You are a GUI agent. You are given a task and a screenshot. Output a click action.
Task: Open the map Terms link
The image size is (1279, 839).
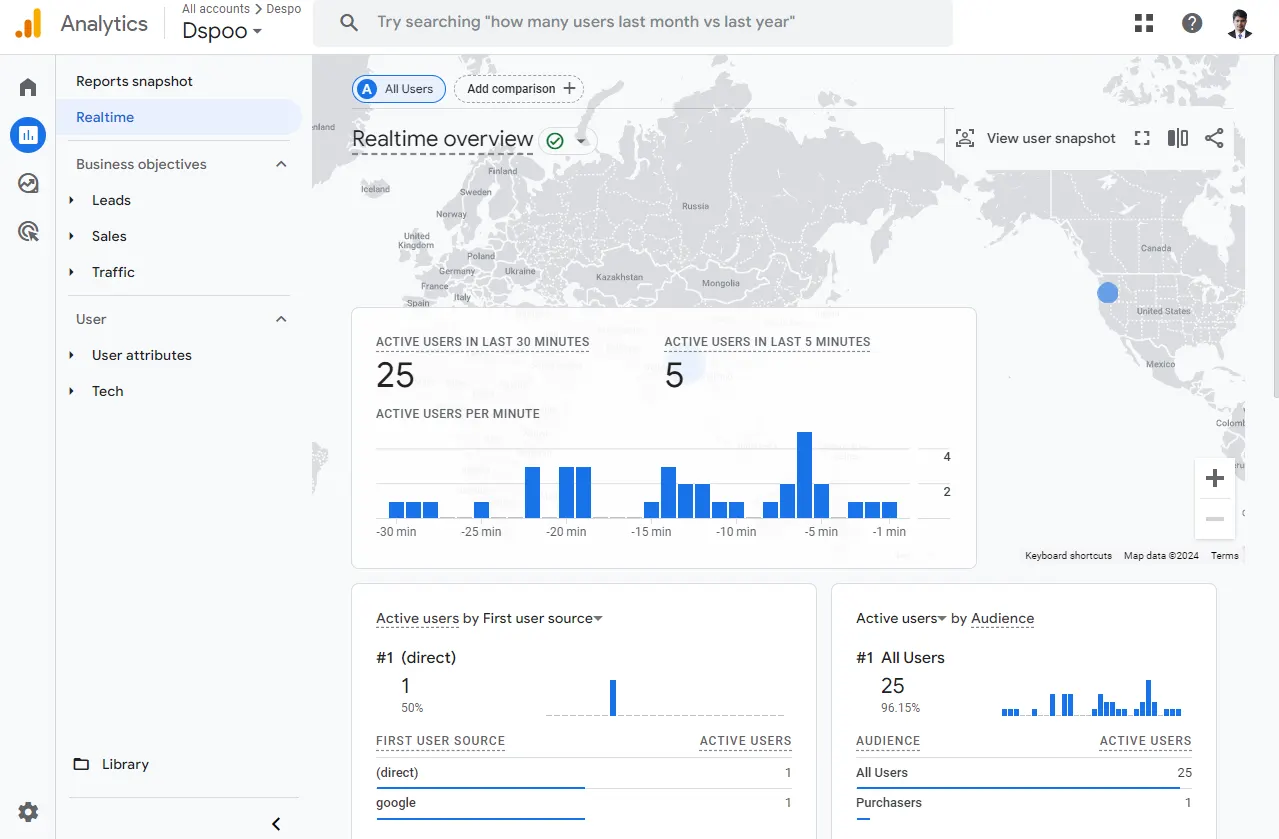click(x=1224, y=556)
